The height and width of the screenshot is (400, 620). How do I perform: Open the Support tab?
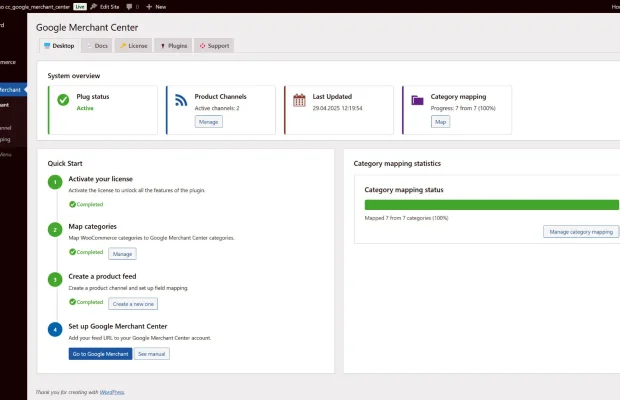[x=214, y=46]
